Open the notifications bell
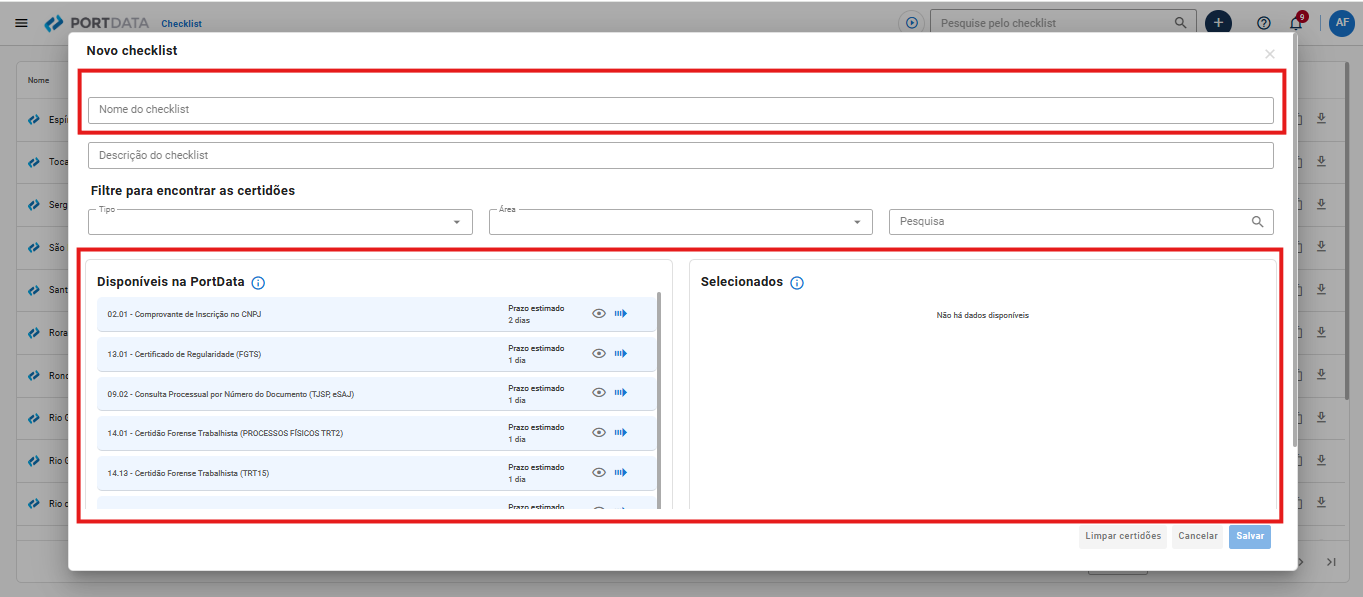 pyautogui.click(x=1296, y=23)
